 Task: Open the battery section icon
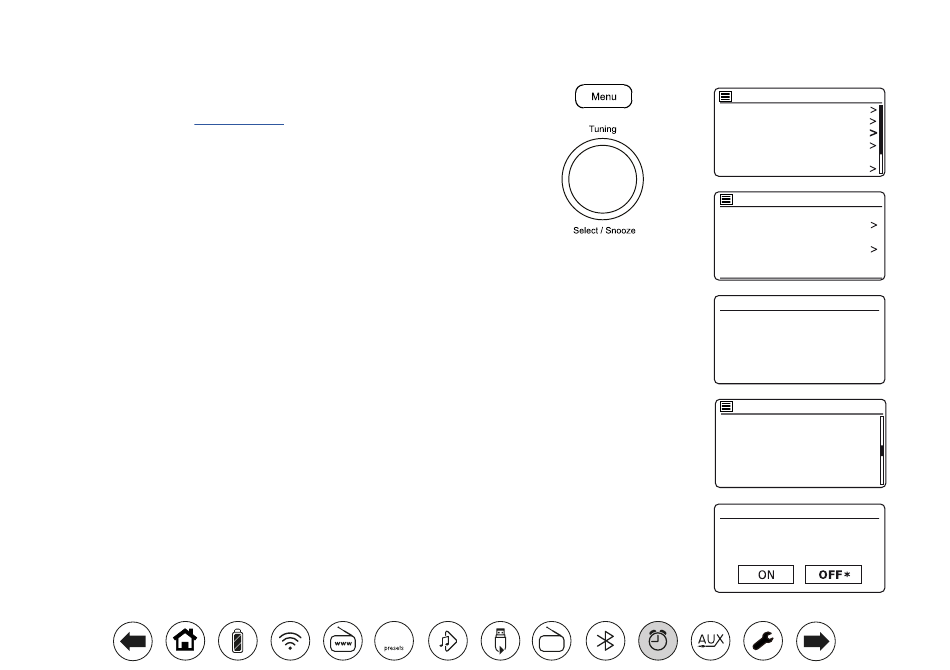[x=238, y=641]
